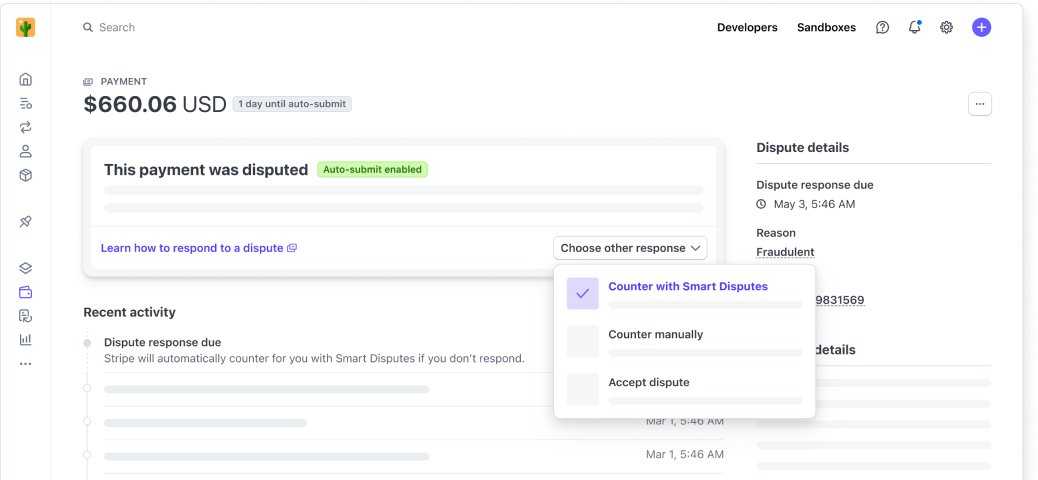1038x480 pixels.
Task: Open Sandboxes in top bar
Action: click(x=826, y=27)
